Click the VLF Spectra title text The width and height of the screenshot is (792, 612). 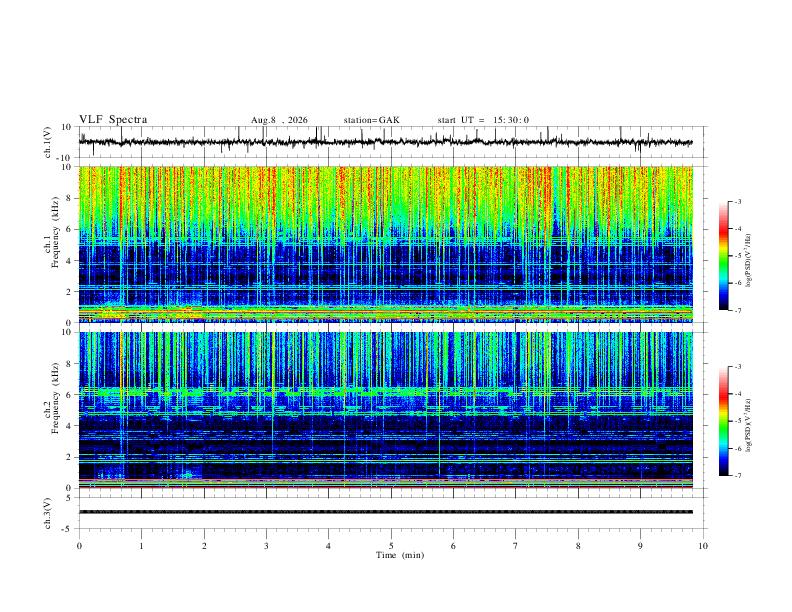(113, 120)
